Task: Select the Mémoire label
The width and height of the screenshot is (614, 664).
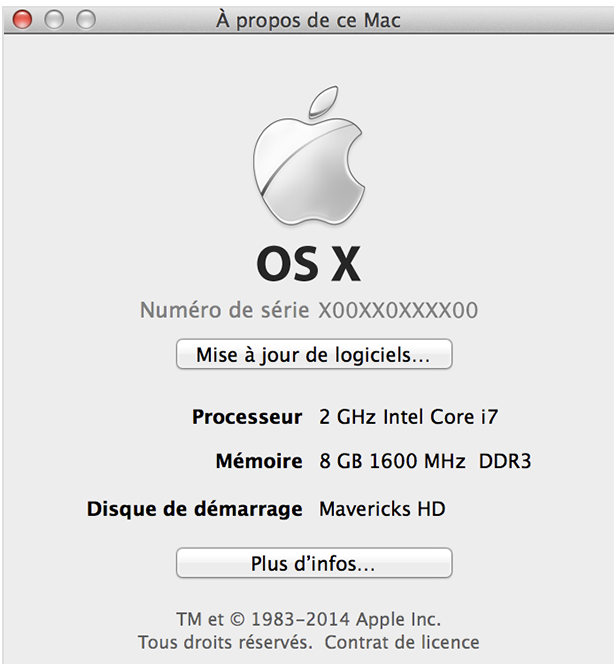Action: tap(258, 462)
